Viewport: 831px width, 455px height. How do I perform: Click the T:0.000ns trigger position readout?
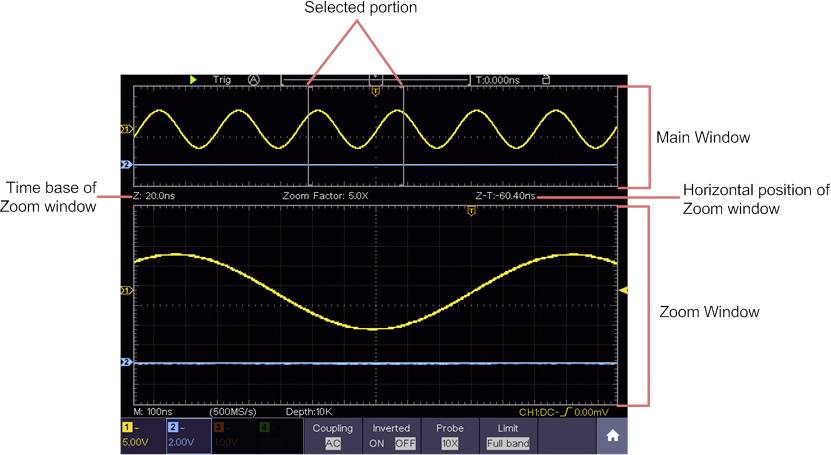pyautogui.click(x=498, y=79)
